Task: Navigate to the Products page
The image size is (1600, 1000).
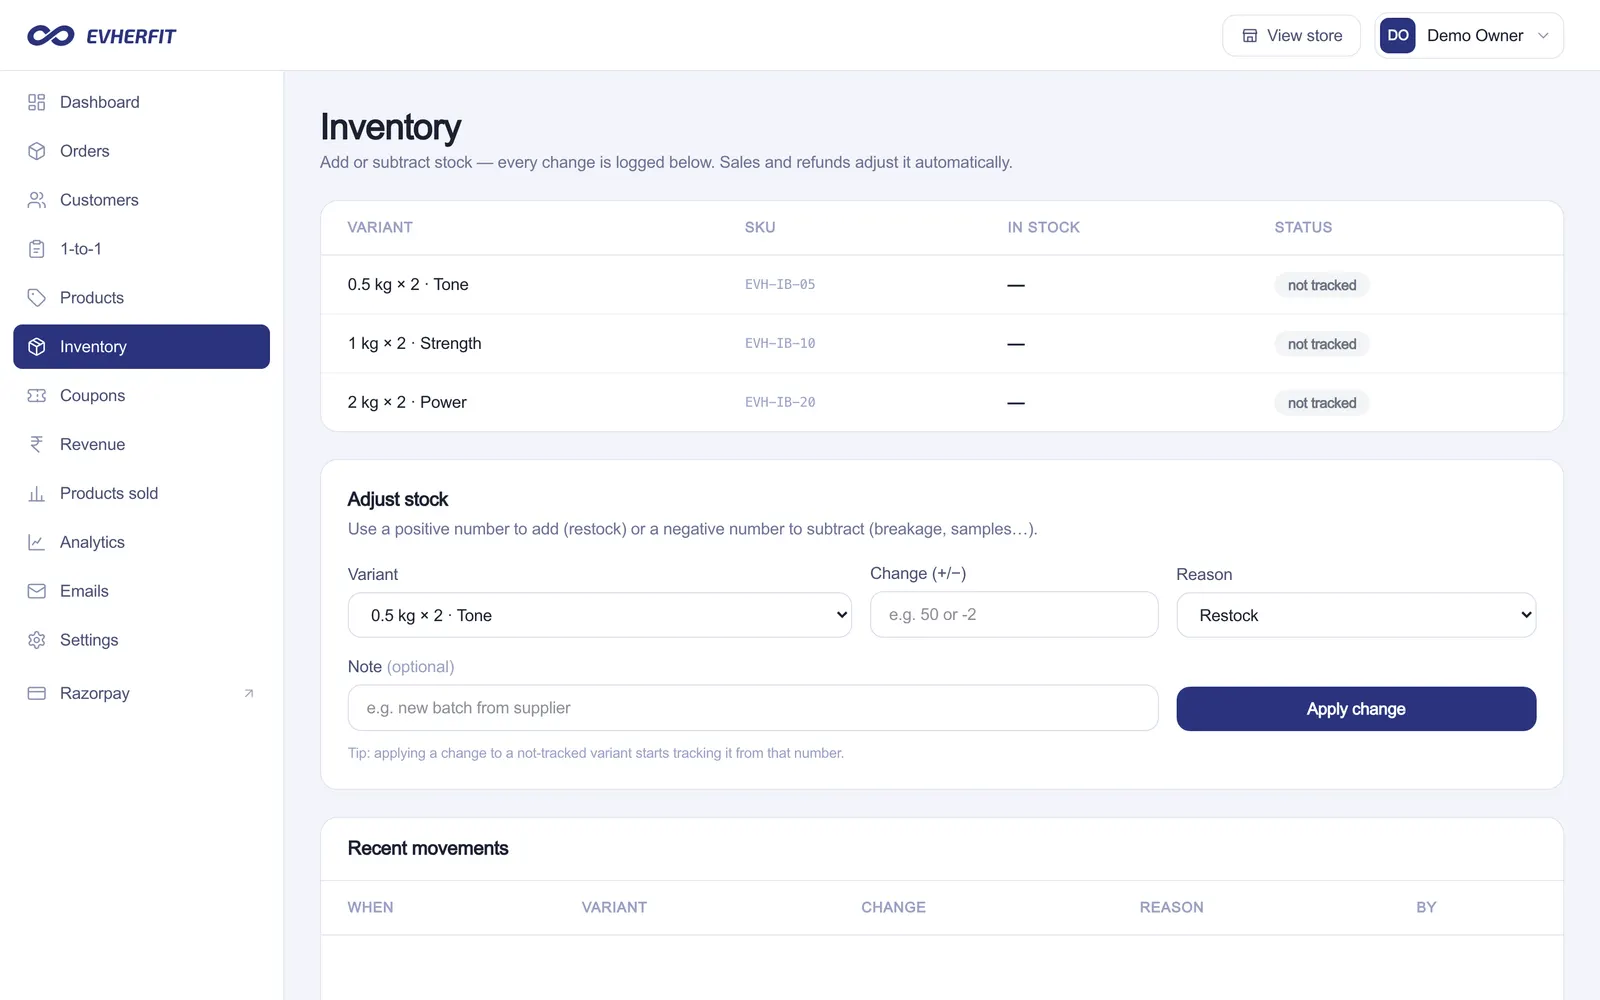Action: [x=141, y=298]
